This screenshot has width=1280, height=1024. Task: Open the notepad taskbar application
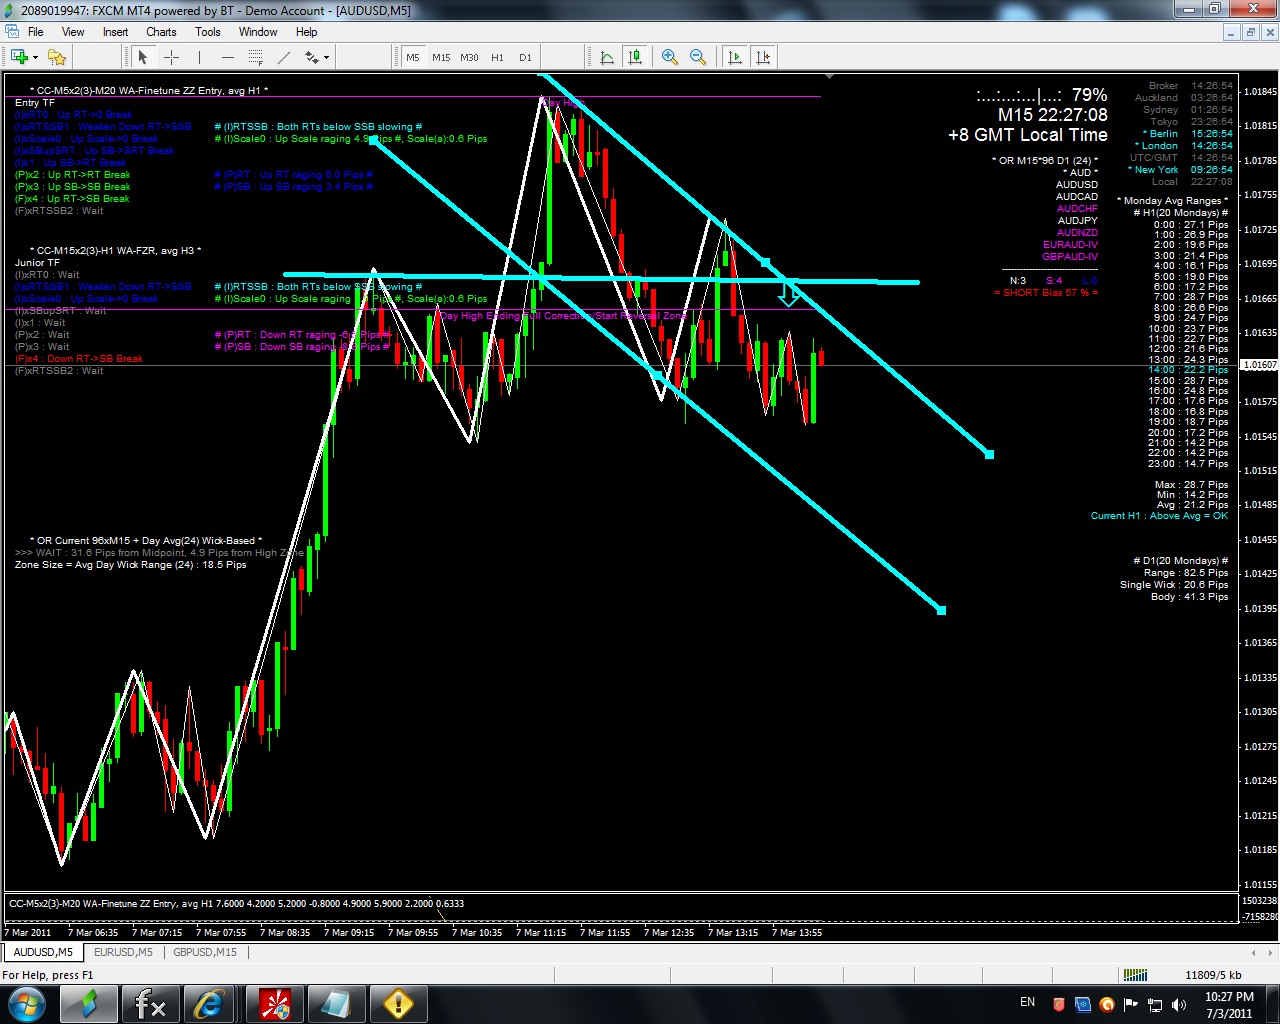click(x=336, y=1003)
